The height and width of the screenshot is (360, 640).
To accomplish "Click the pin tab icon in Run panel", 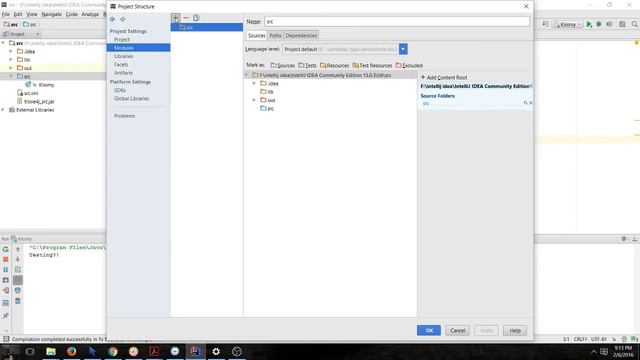I will pos(6,316).
